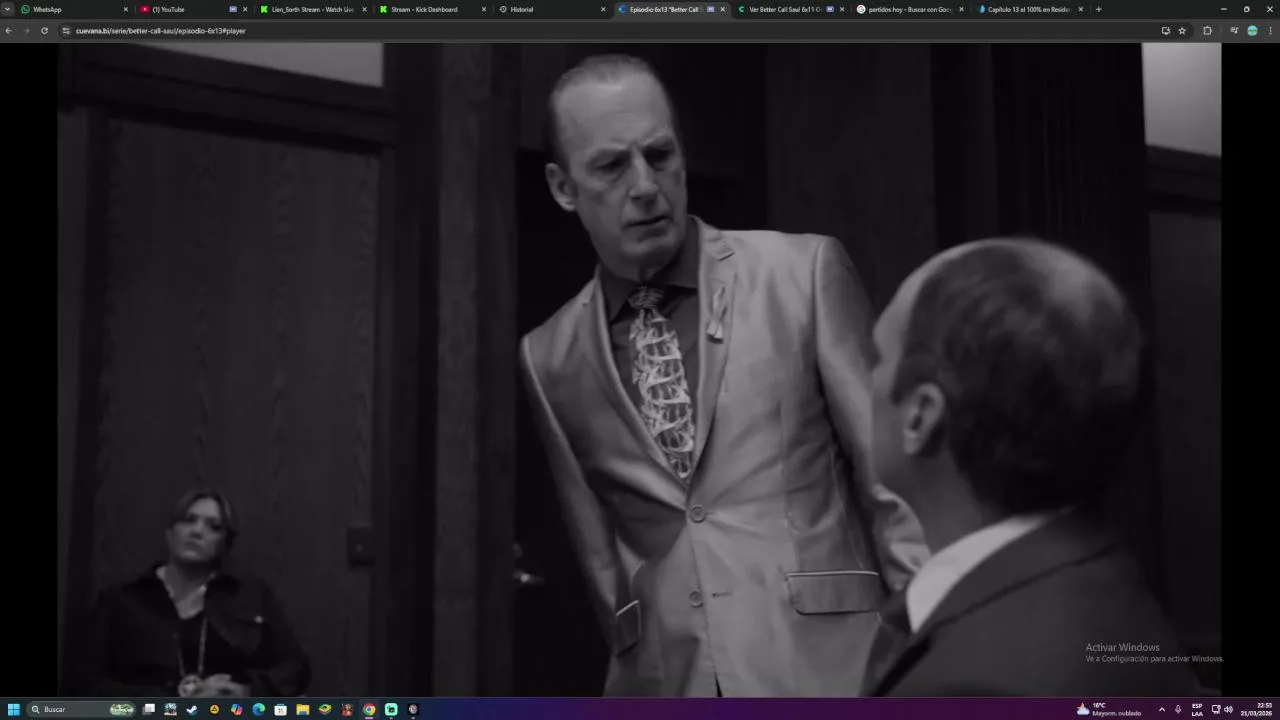The height and width of the screenshot is (720, 1280).
Task: Open the Copilot taskbar icon
Action: tap(236, 709)
